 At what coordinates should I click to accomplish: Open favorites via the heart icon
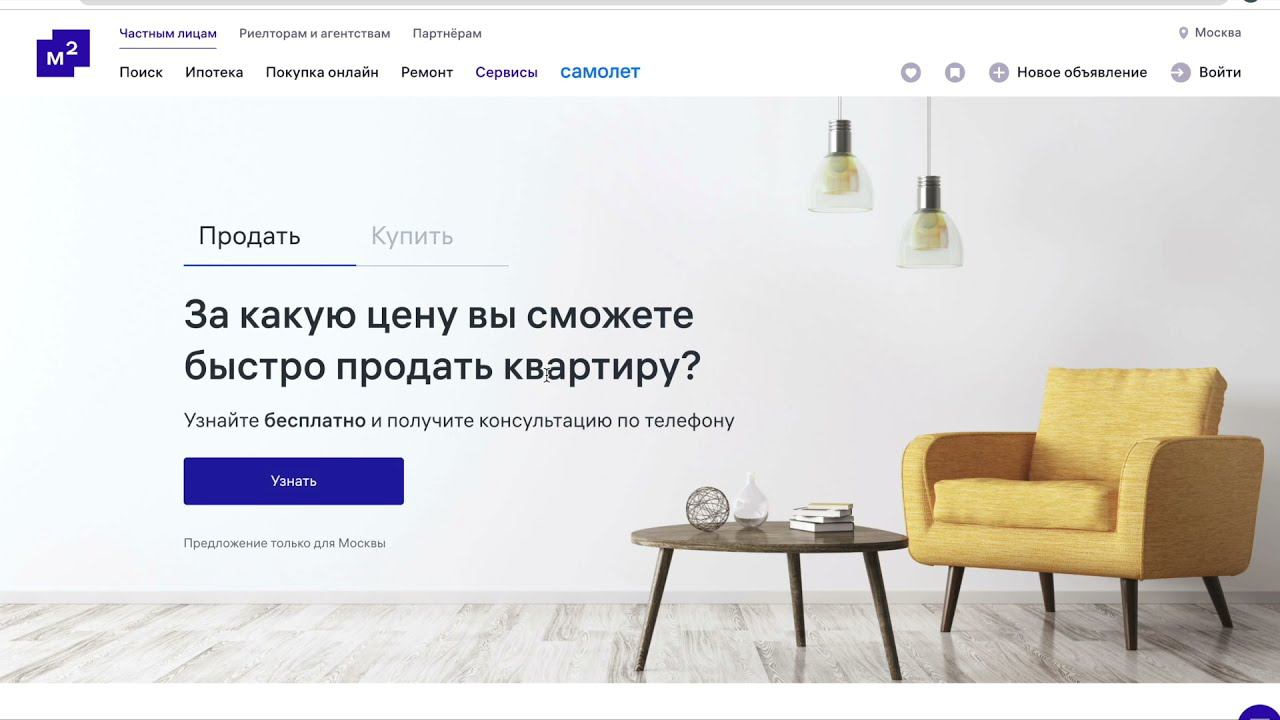(910, 72)
